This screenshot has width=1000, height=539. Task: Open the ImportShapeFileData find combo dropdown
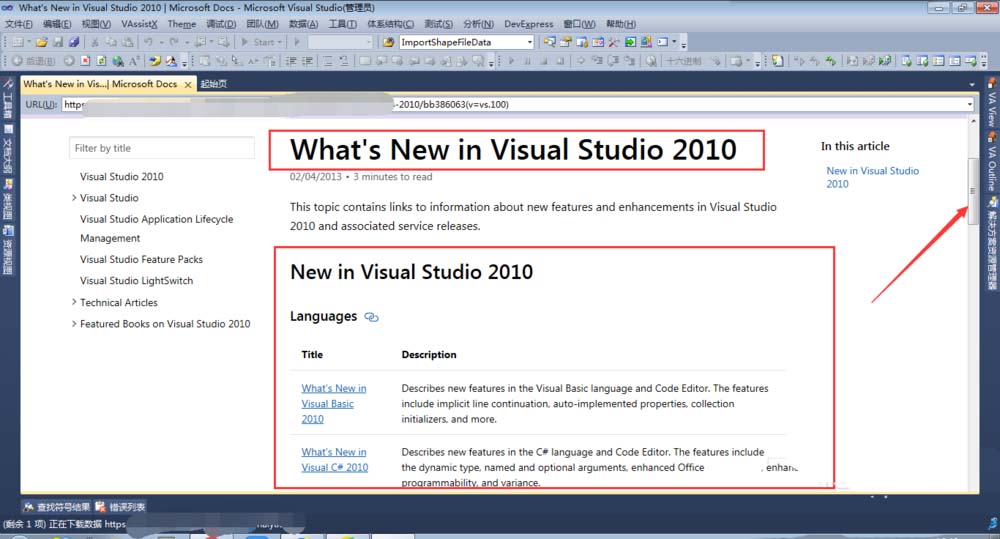(x=529, y=42)
